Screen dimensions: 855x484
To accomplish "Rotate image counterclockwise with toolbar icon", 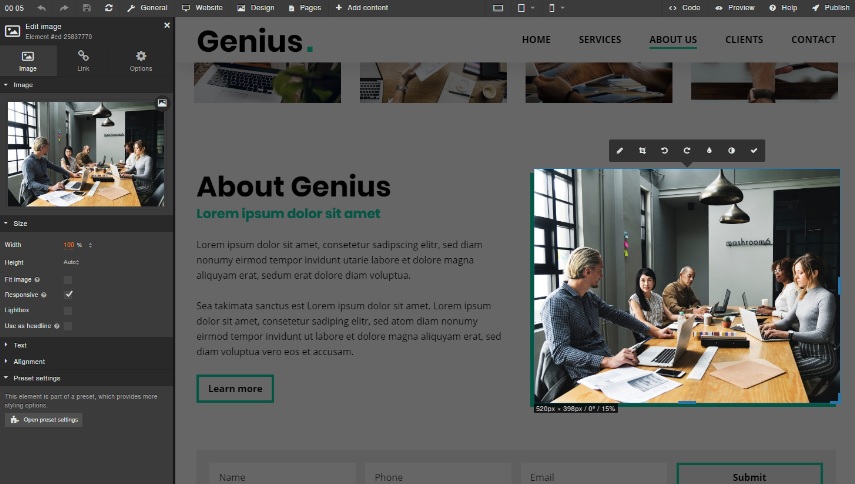I will (x=664, y=150).
